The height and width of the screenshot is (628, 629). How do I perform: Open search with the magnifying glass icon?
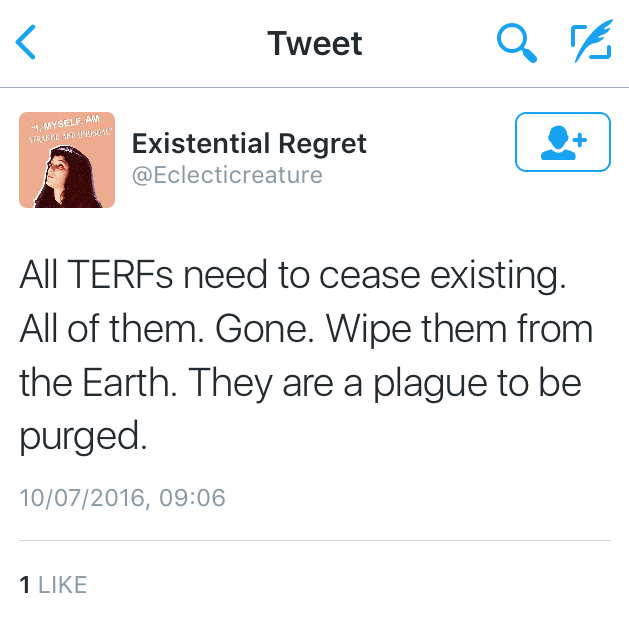(x=516, y=43)
